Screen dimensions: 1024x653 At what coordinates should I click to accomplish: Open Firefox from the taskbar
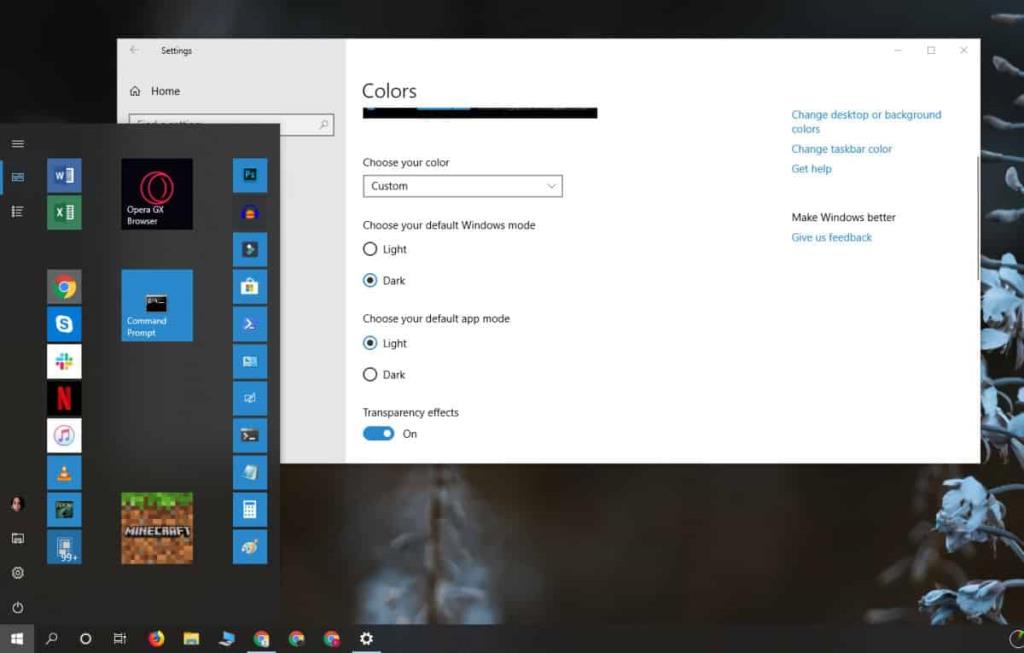[157, 638]
